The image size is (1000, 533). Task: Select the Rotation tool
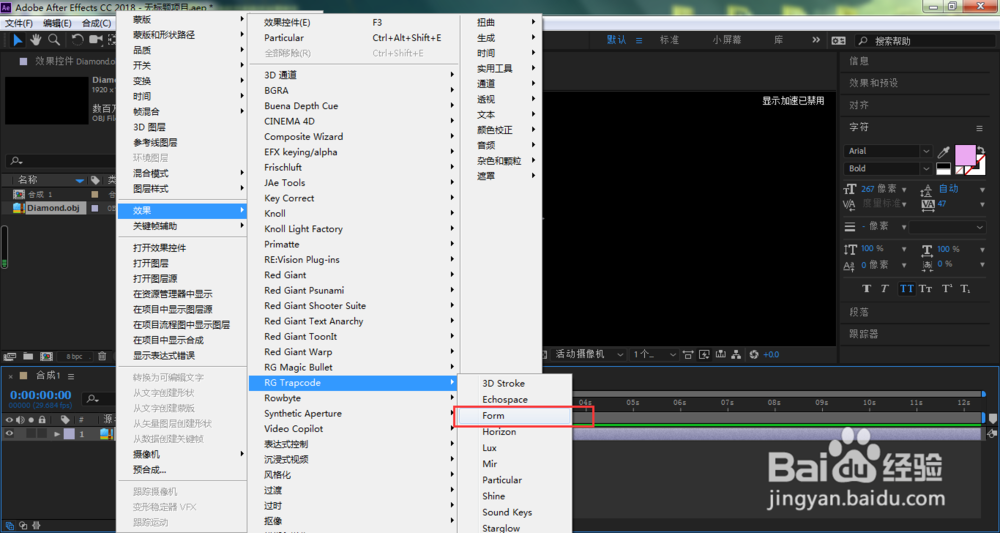(77, 40)
